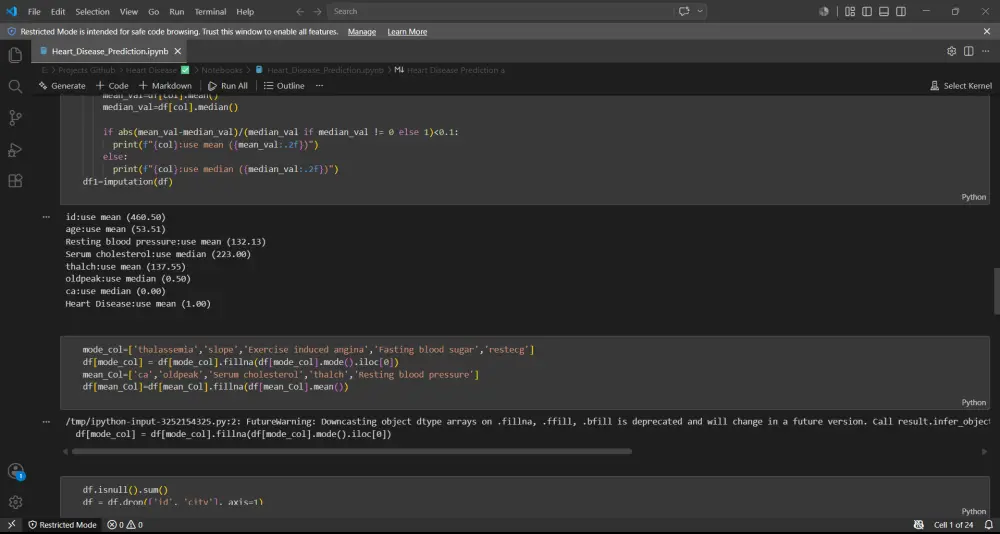This screenshot has height=534, width=1000.
Task: Open the Edit menu
Action: coord(58,11)
